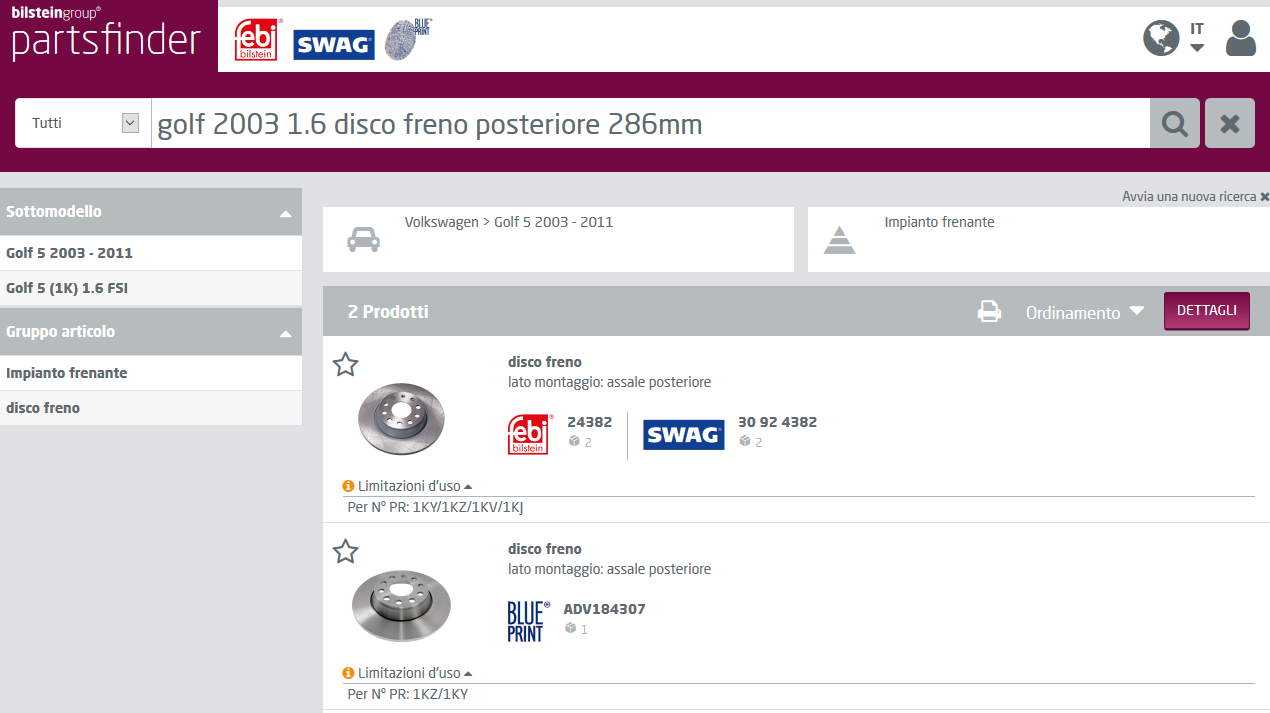Click package quantity icon under ADV184307

click(570, 628)
